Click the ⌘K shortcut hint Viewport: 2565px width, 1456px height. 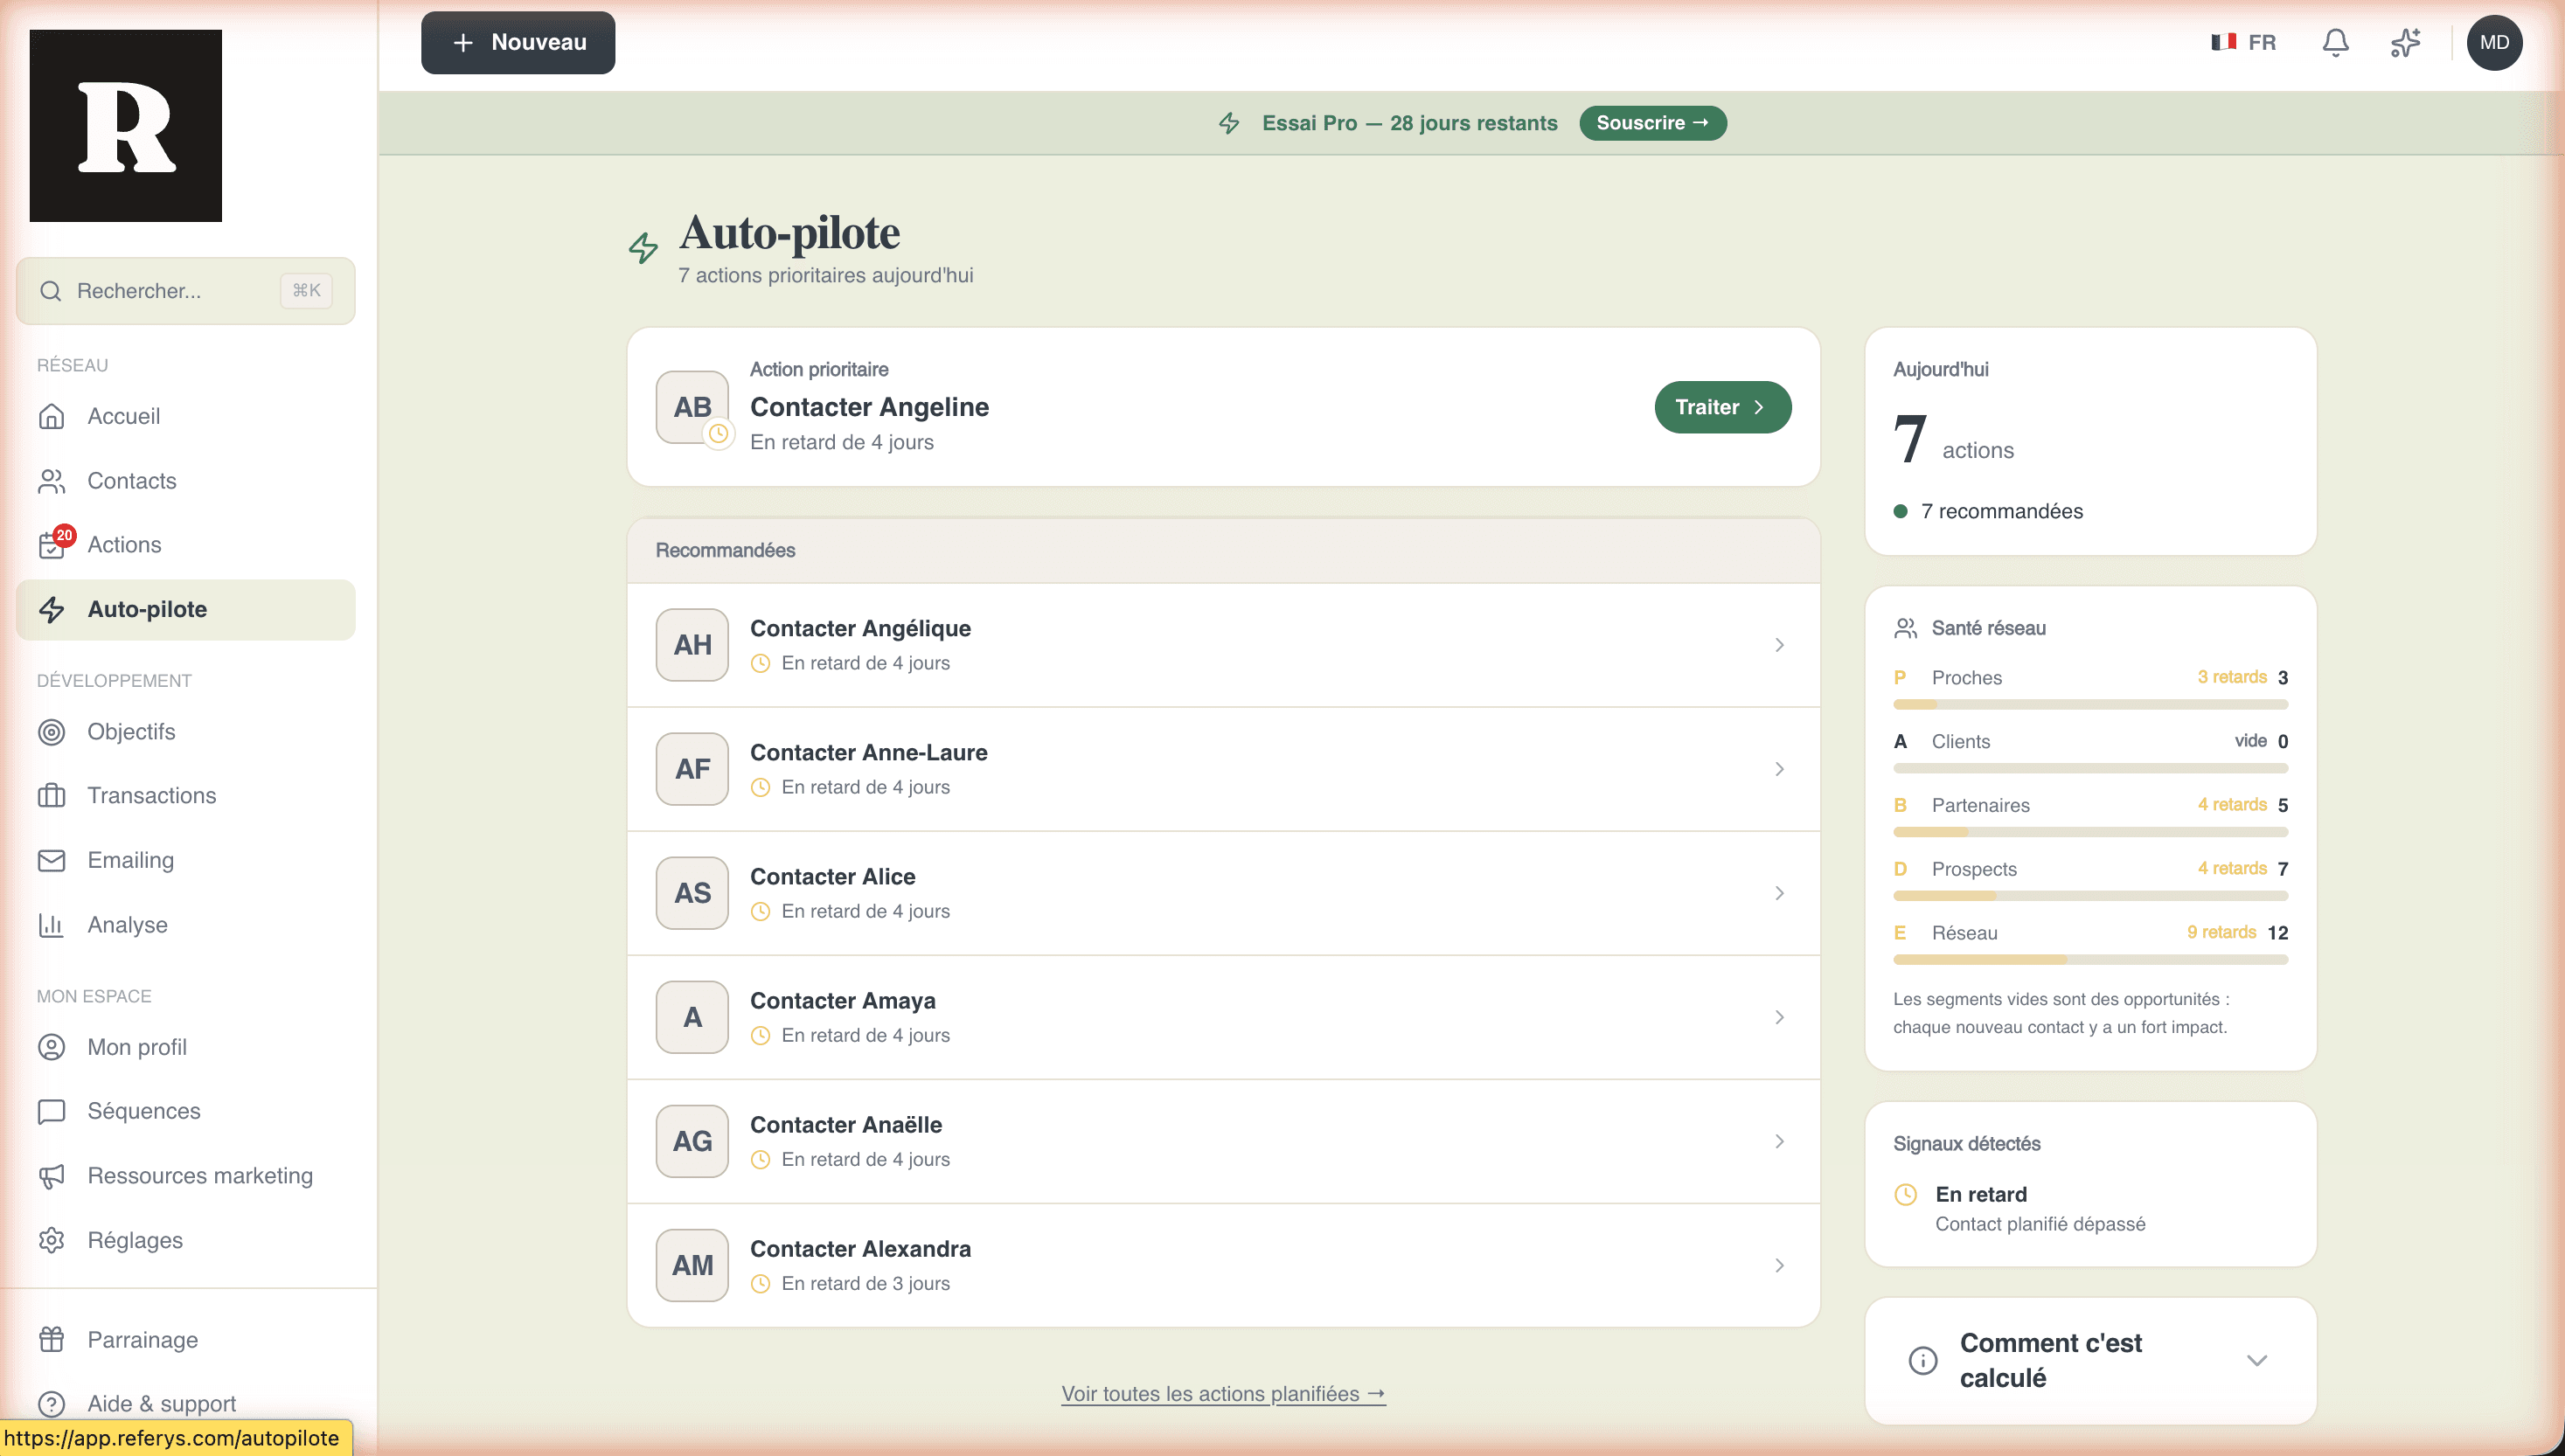(x=306, y=291)
